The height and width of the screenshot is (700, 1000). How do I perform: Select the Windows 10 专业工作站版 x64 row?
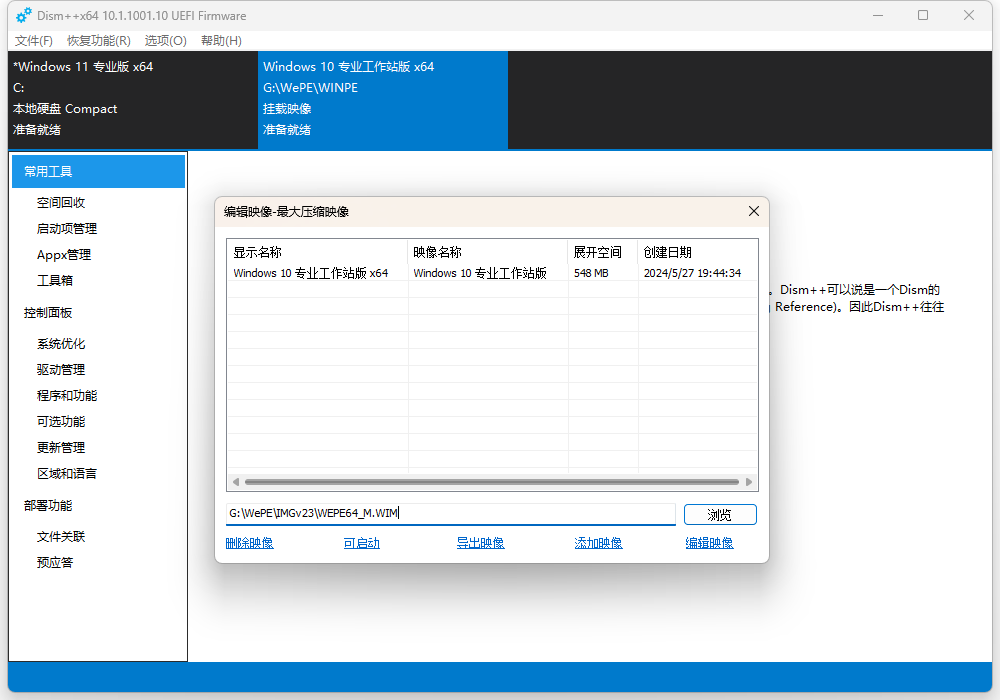[x=400, y=273]
